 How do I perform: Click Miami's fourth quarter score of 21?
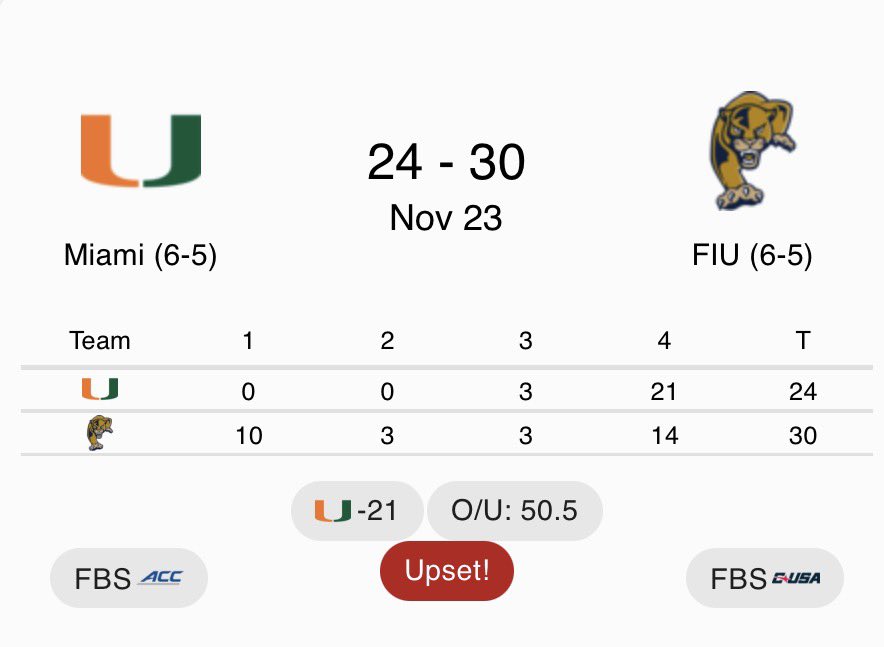click(x=664, y=391)
